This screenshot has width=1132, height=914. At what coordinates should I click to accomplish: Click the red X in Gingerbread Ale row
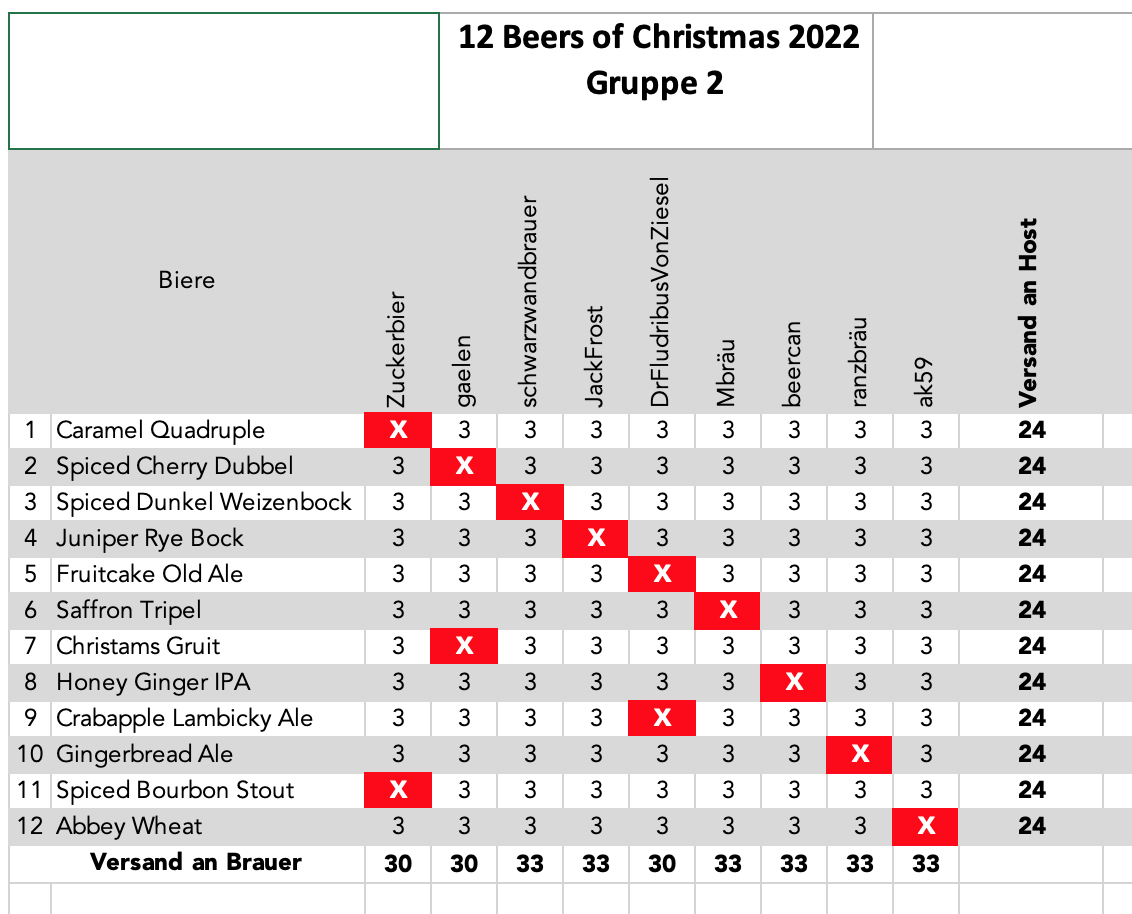coord(859,754)
